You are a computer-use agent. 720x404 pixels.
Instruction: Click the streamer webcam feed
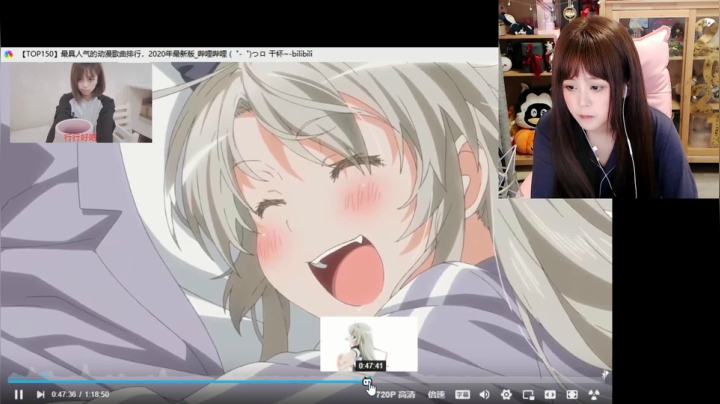click(609, 99)
